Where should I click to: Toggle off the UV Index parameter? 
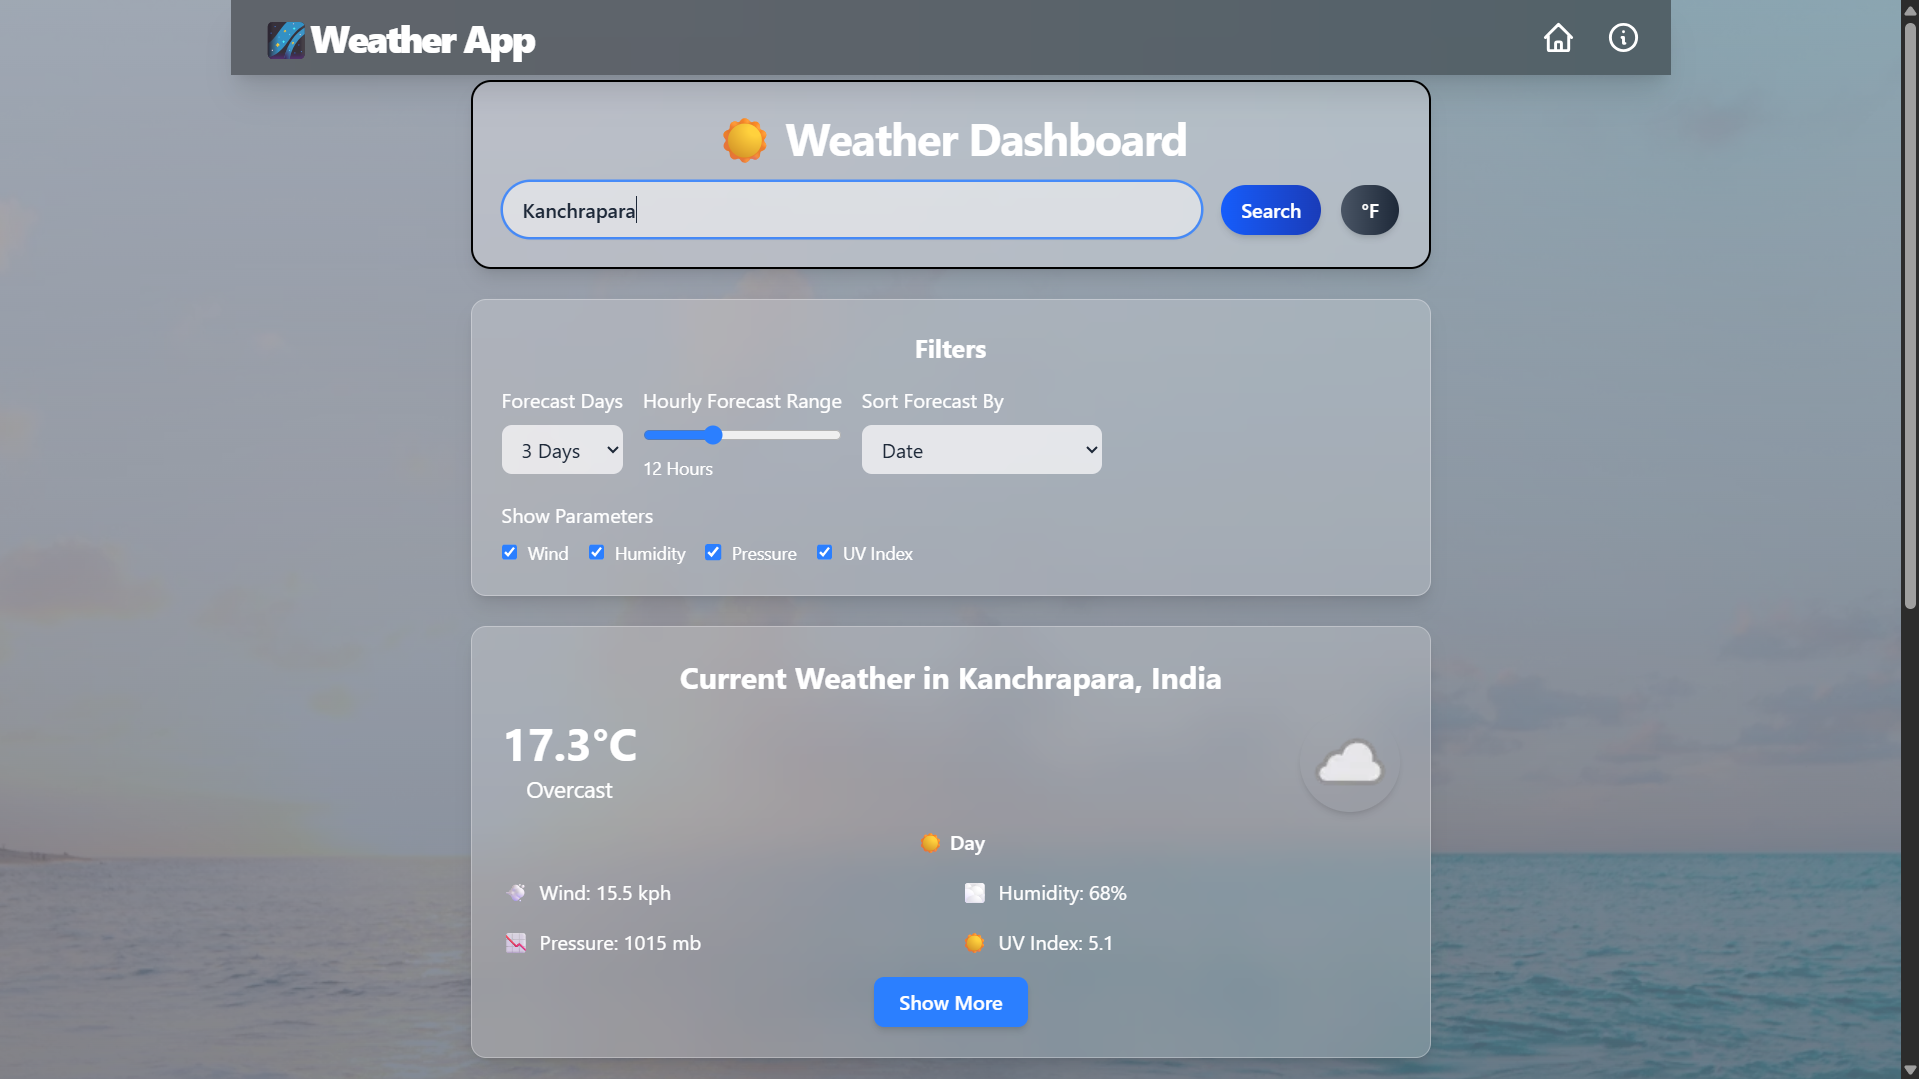(x=824, y=552)
